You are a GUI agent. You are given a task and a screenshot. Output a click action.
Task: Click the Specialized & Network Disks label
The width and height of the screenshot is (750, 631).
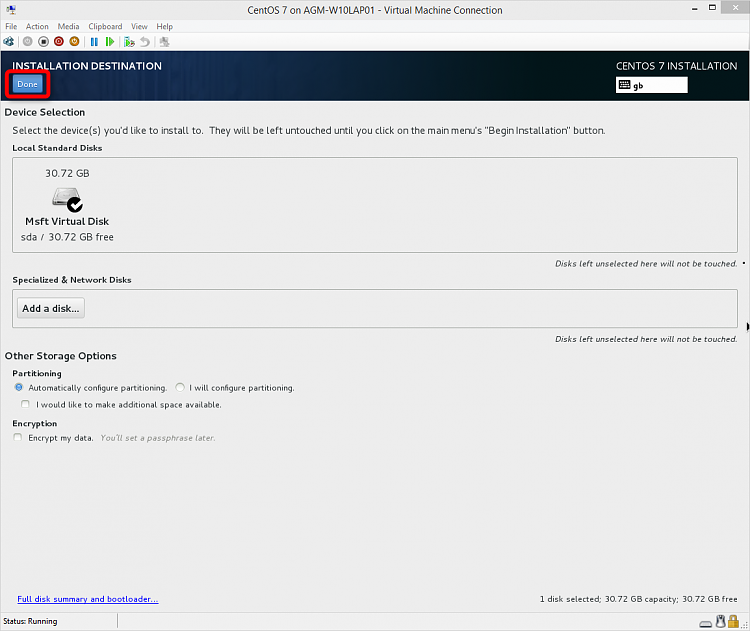(72, 280)
